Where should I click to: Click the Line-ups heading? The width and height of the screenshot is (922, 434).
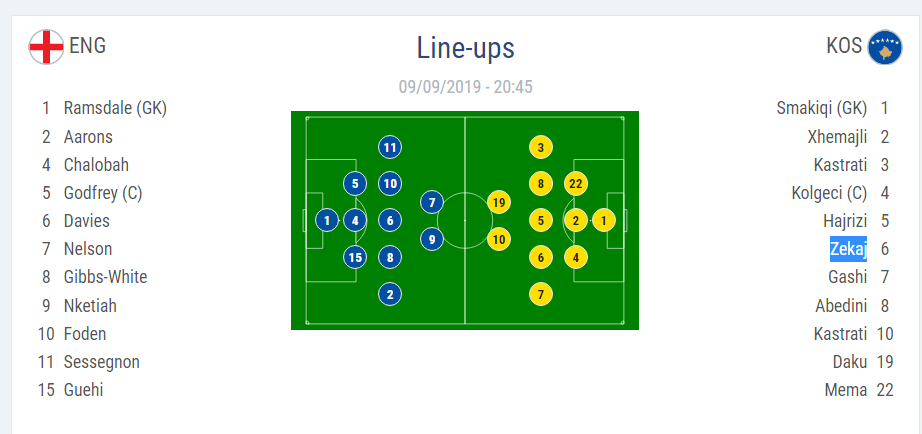tap(465, 47)
